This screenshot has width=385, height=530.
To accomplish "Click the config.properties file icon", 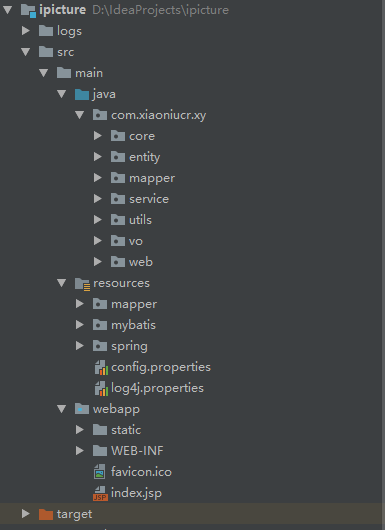I will pos(101,367).
